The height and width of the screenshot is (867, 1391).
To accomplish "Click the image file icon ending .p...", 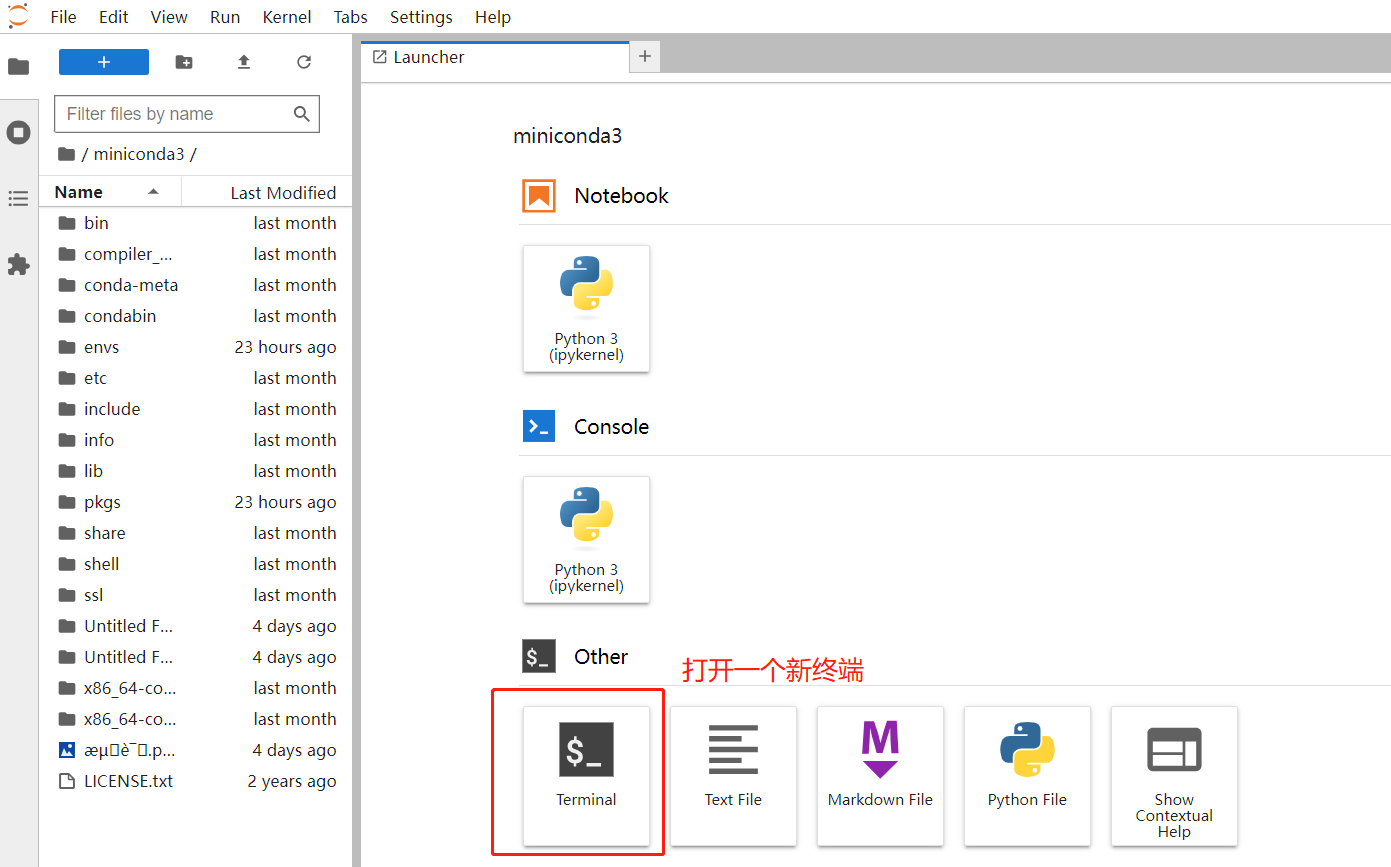I will [x=67, y=750].
